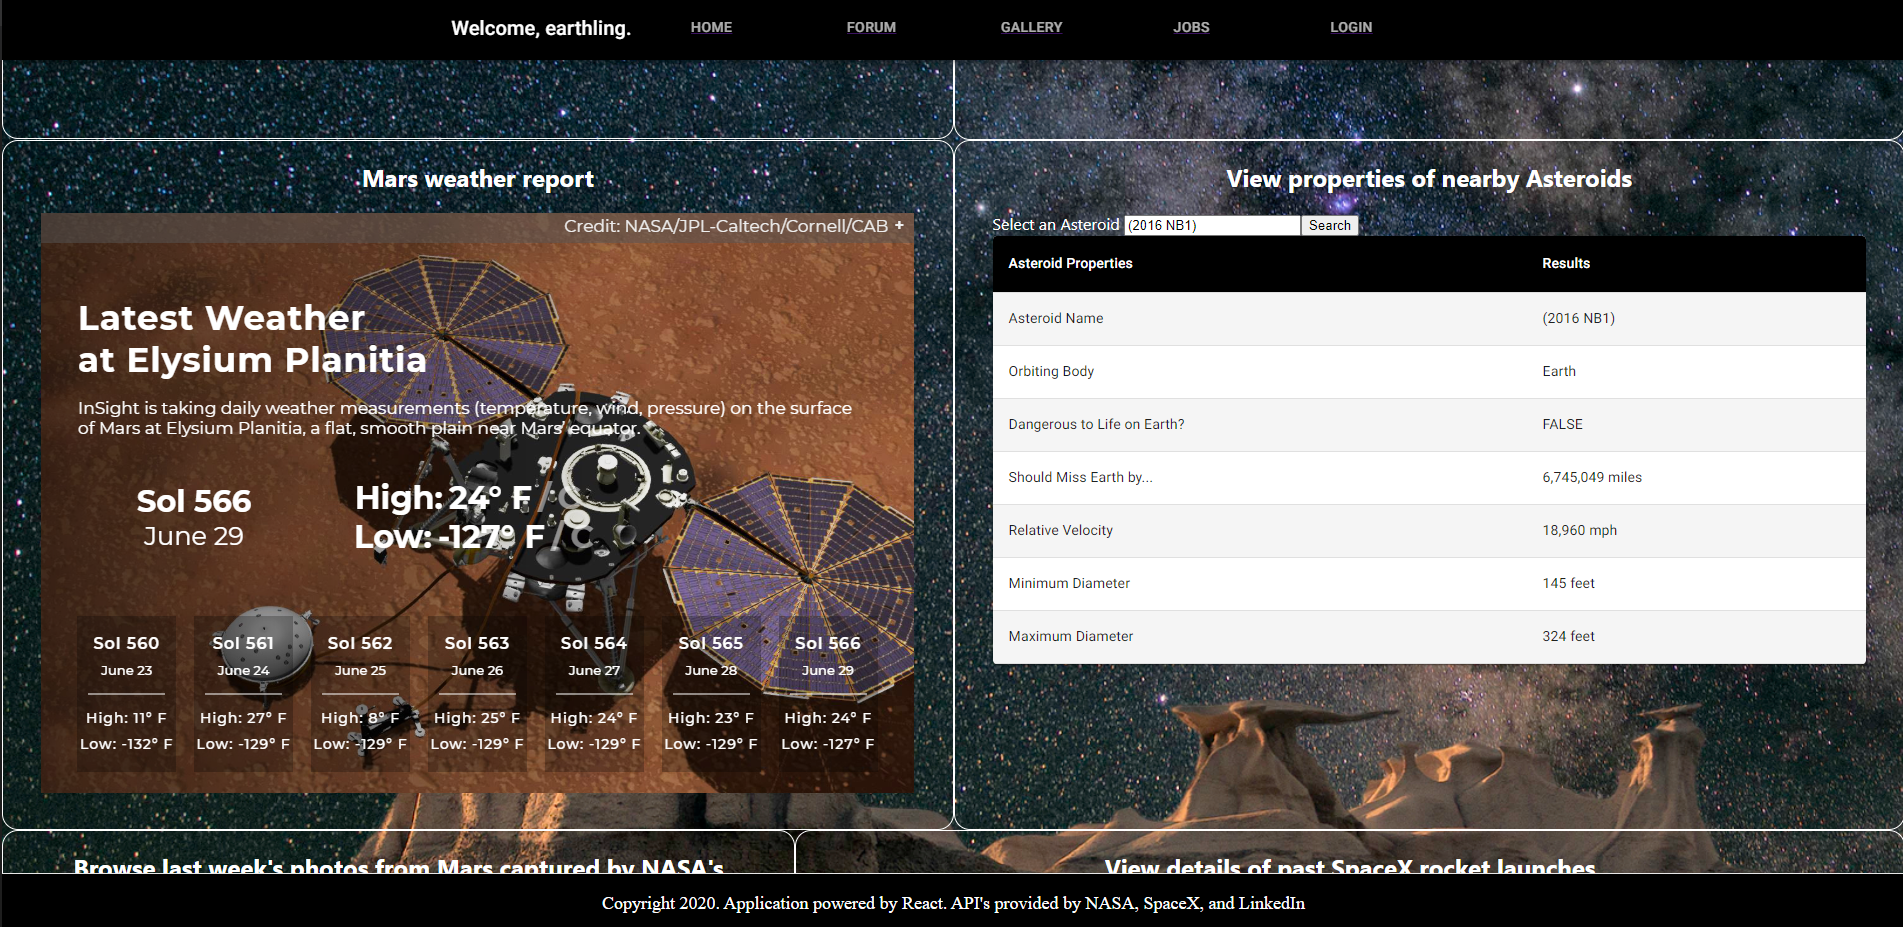Click the Minimum Diameter row label
Viewport: 1903px width, 927px height.
(x=1069, y=583)
